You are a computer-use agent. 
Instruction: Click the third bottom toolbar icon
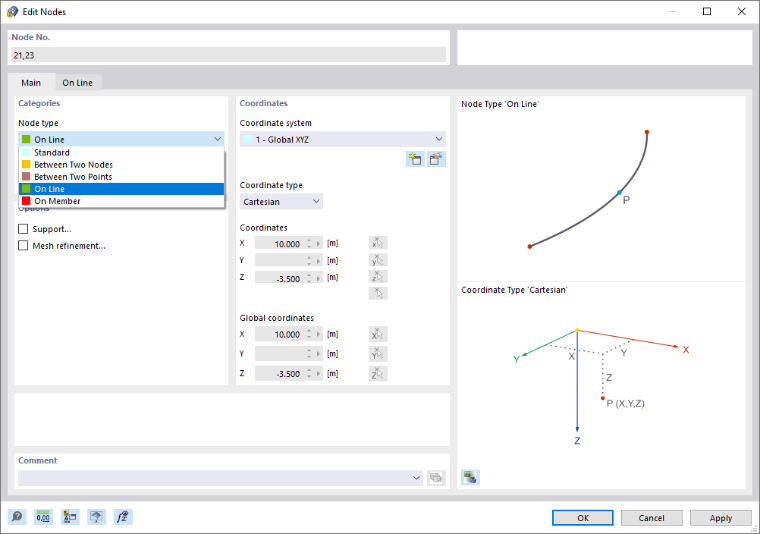click(x=70, y=517)
